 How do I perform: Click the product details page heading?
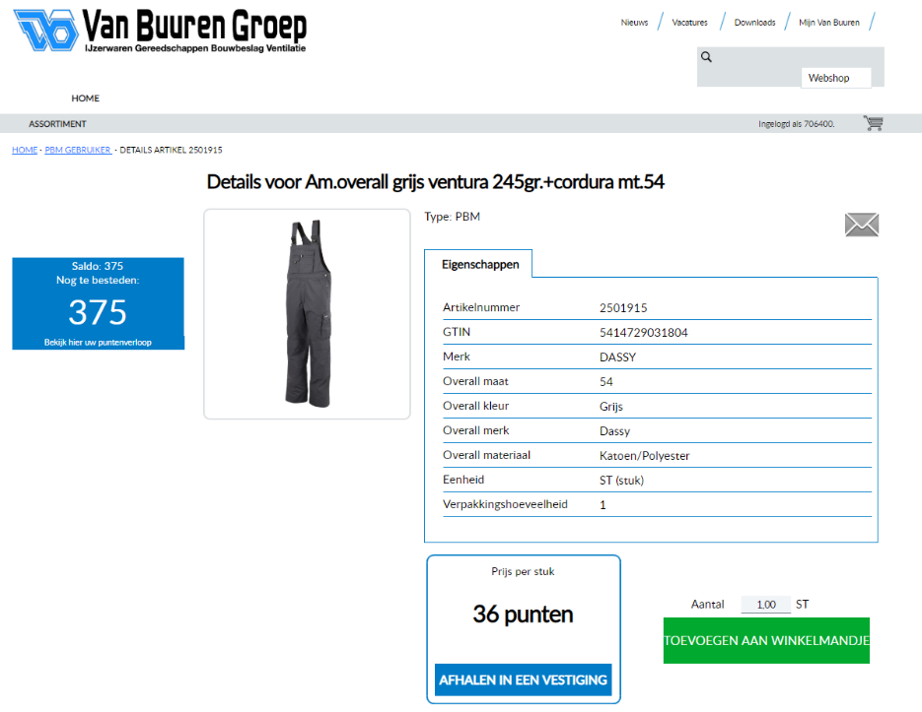435,182
